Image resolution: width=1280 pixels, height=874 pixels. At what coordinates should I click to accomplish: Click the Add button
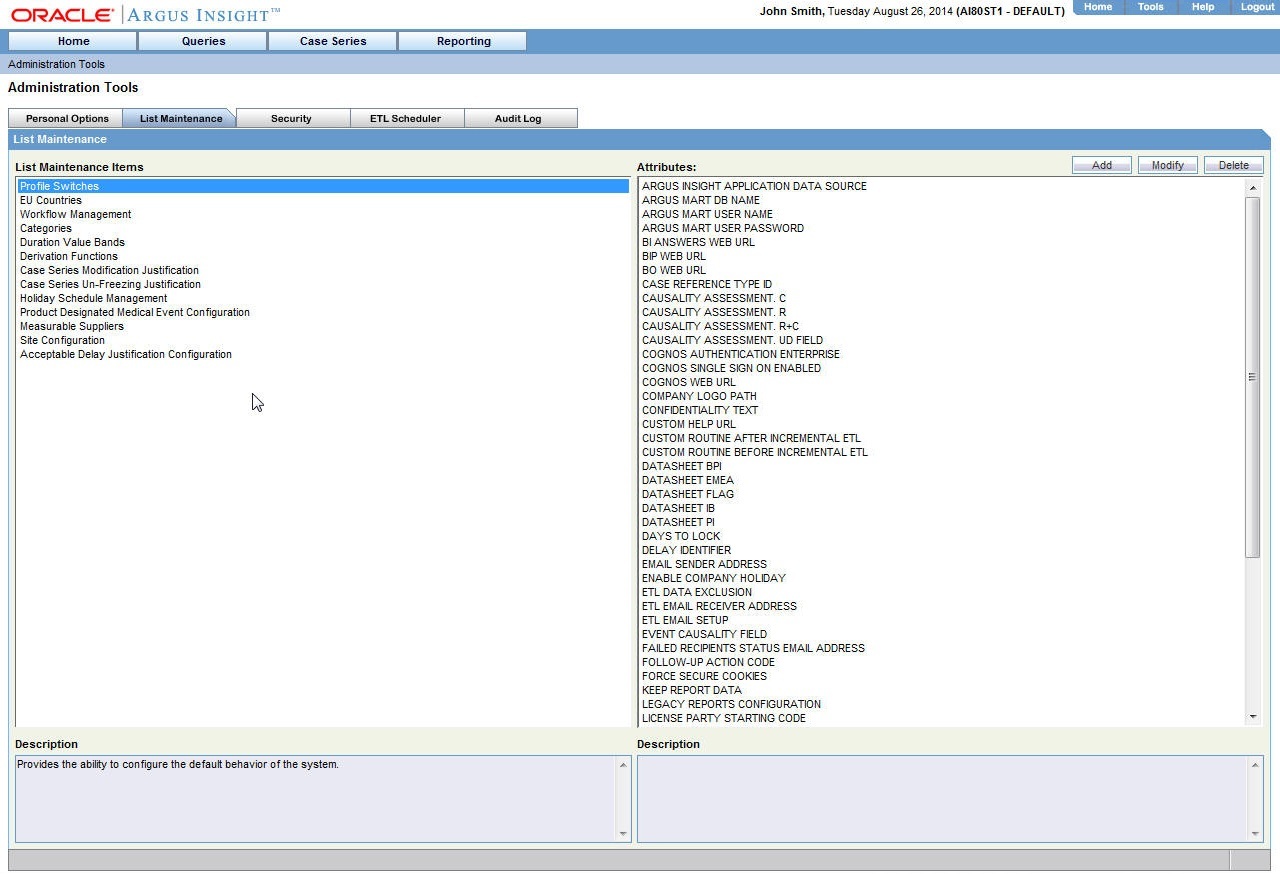[1102, 165]
